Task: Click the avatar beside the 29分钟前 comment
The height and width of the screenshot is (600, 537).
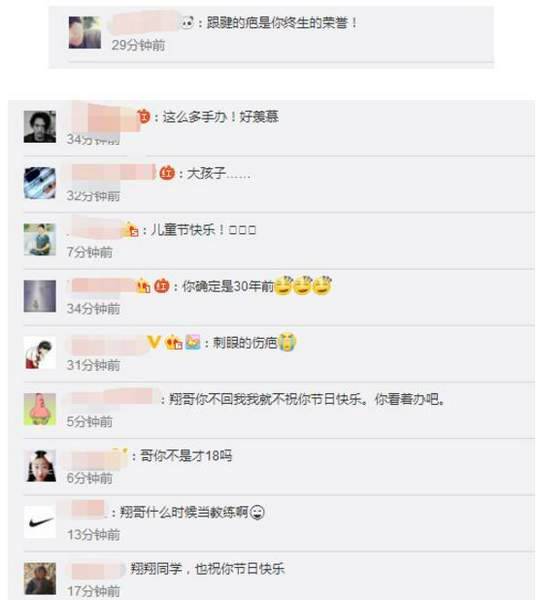Action: click(x=85, y=33)
